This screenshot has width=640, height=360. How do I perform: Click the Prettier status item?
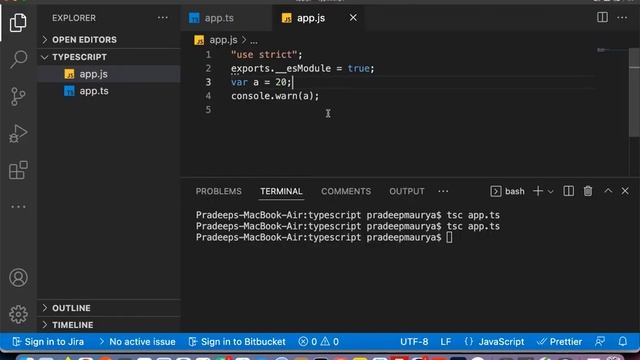559,342
